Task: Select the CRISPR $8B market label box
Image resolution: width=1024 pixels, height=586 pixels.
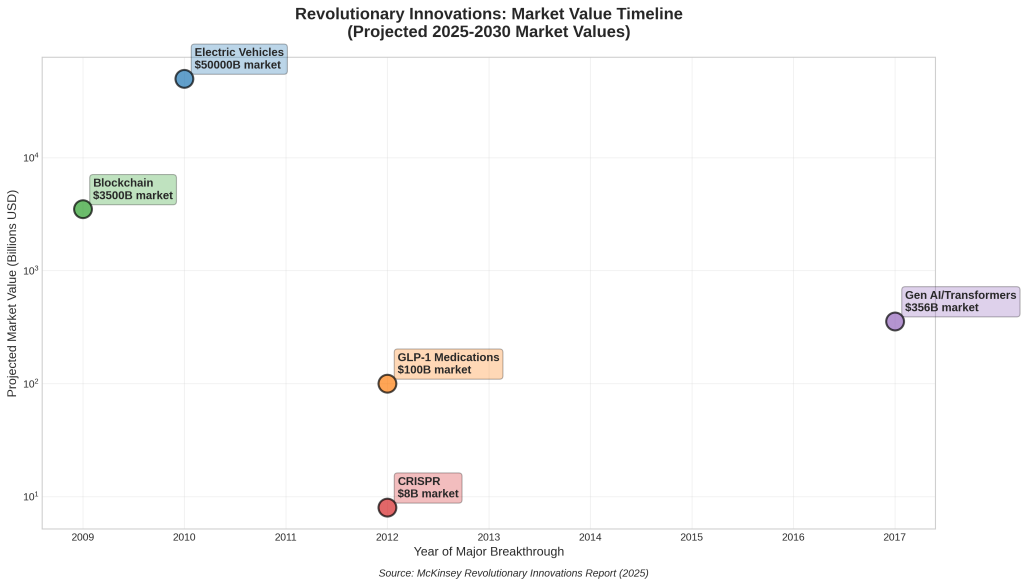Action: (x=428, y=488)
